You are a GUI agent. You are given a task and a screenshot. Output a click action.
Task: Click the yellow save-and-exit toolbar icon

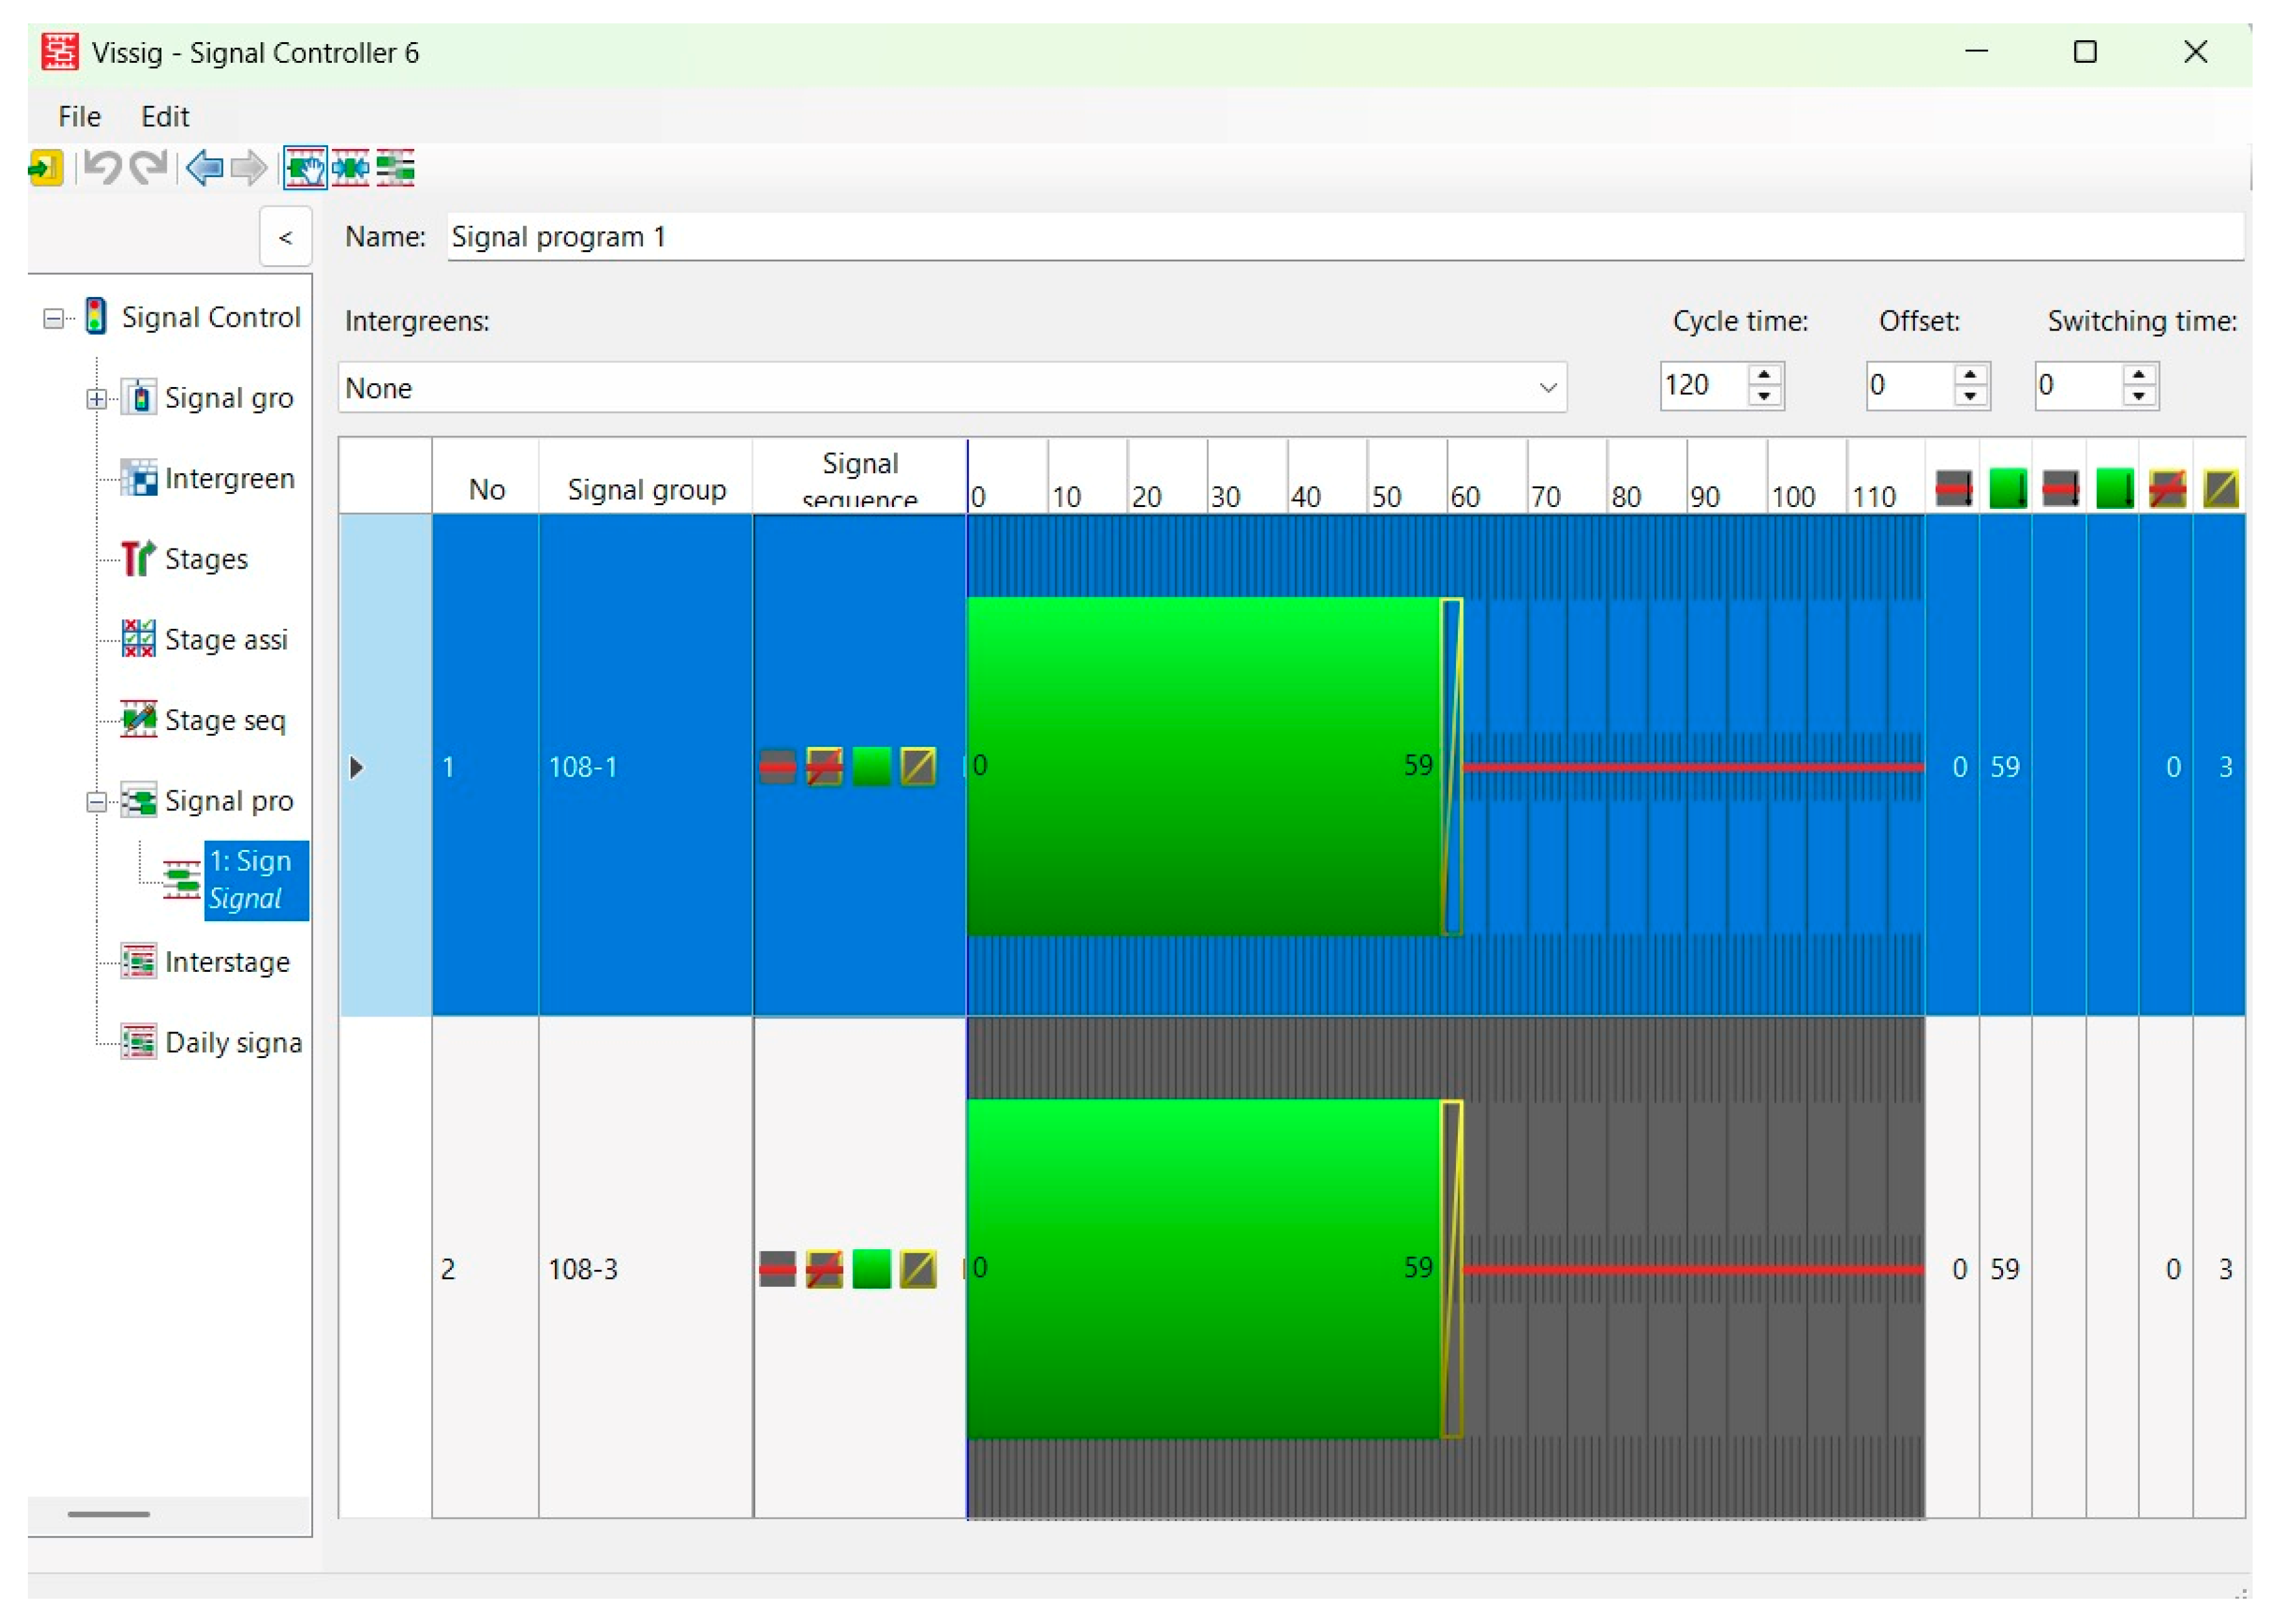click(45, 167)
